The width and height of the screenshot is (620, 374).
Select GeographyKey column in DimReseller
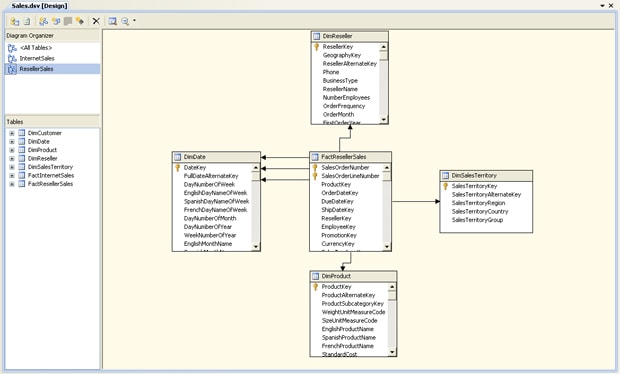[x=342, y=55]
